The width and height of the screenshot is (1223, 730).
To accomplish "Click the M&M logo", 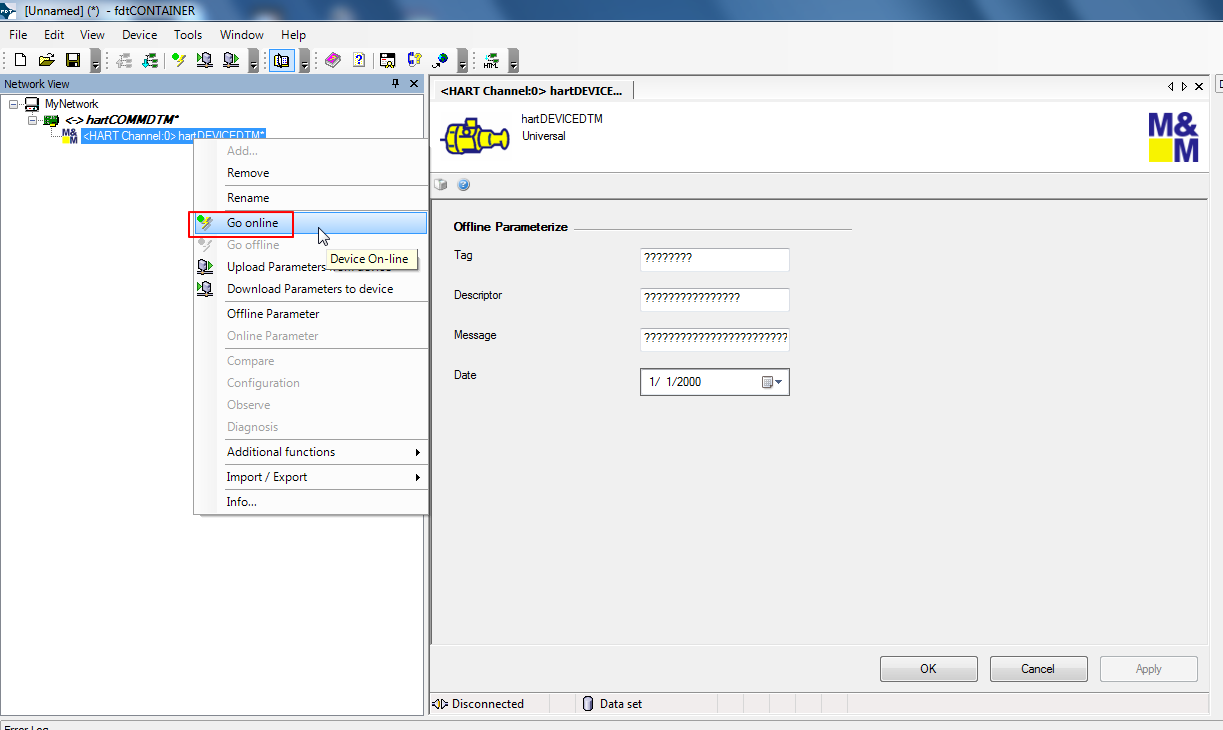I will tap(1173, 137).
